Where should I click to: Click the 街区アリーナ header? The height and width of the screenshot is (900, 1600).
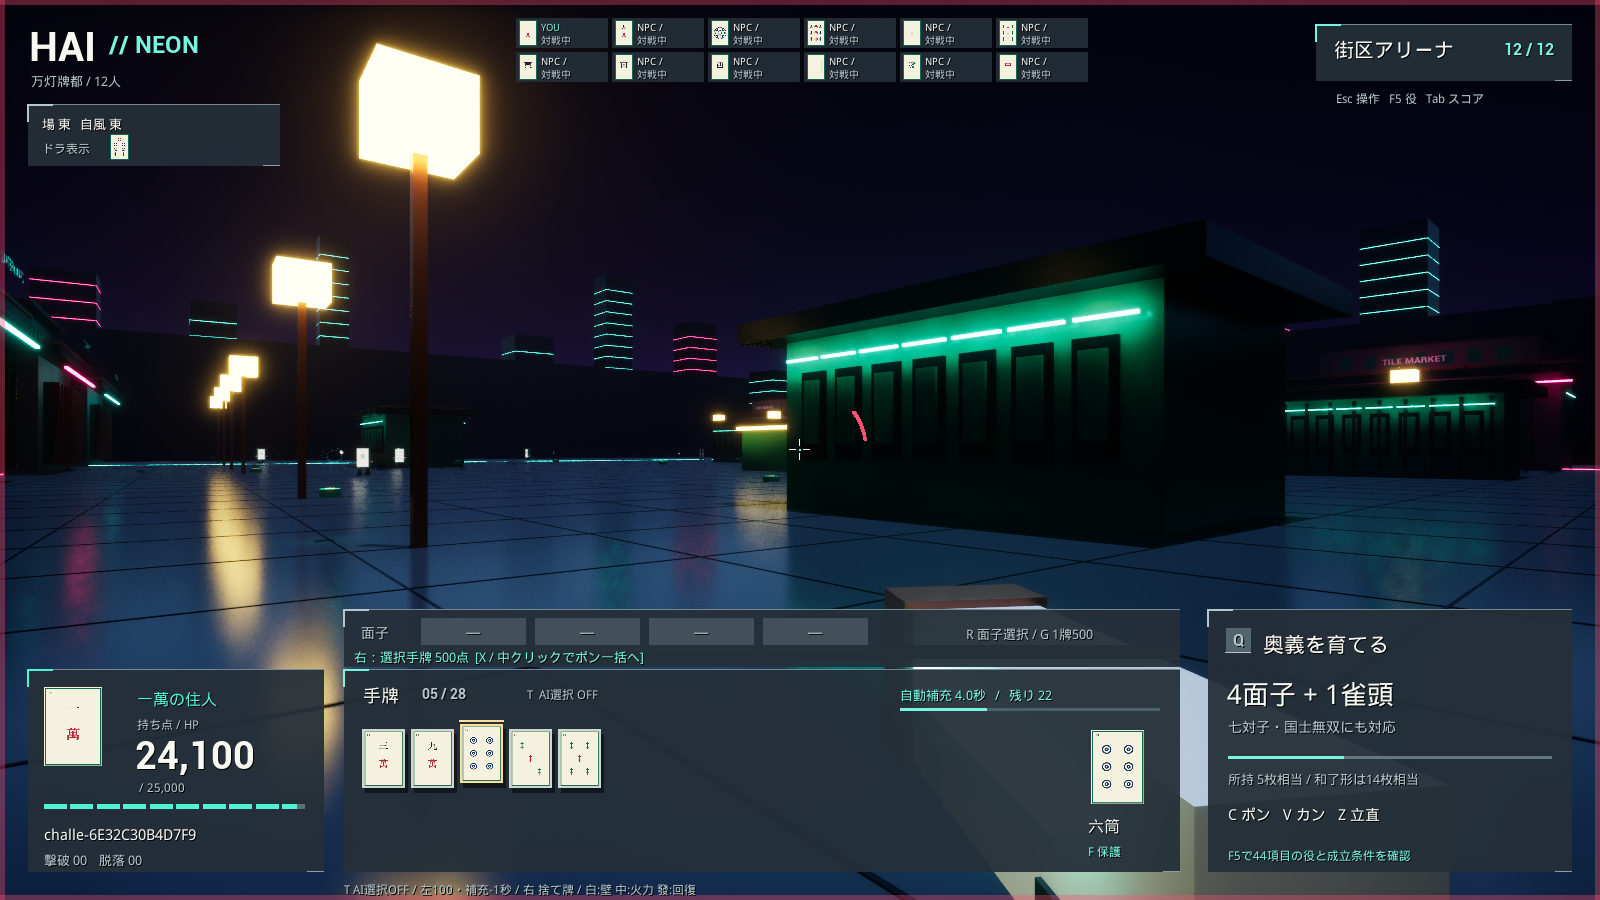click(1393, 50)
